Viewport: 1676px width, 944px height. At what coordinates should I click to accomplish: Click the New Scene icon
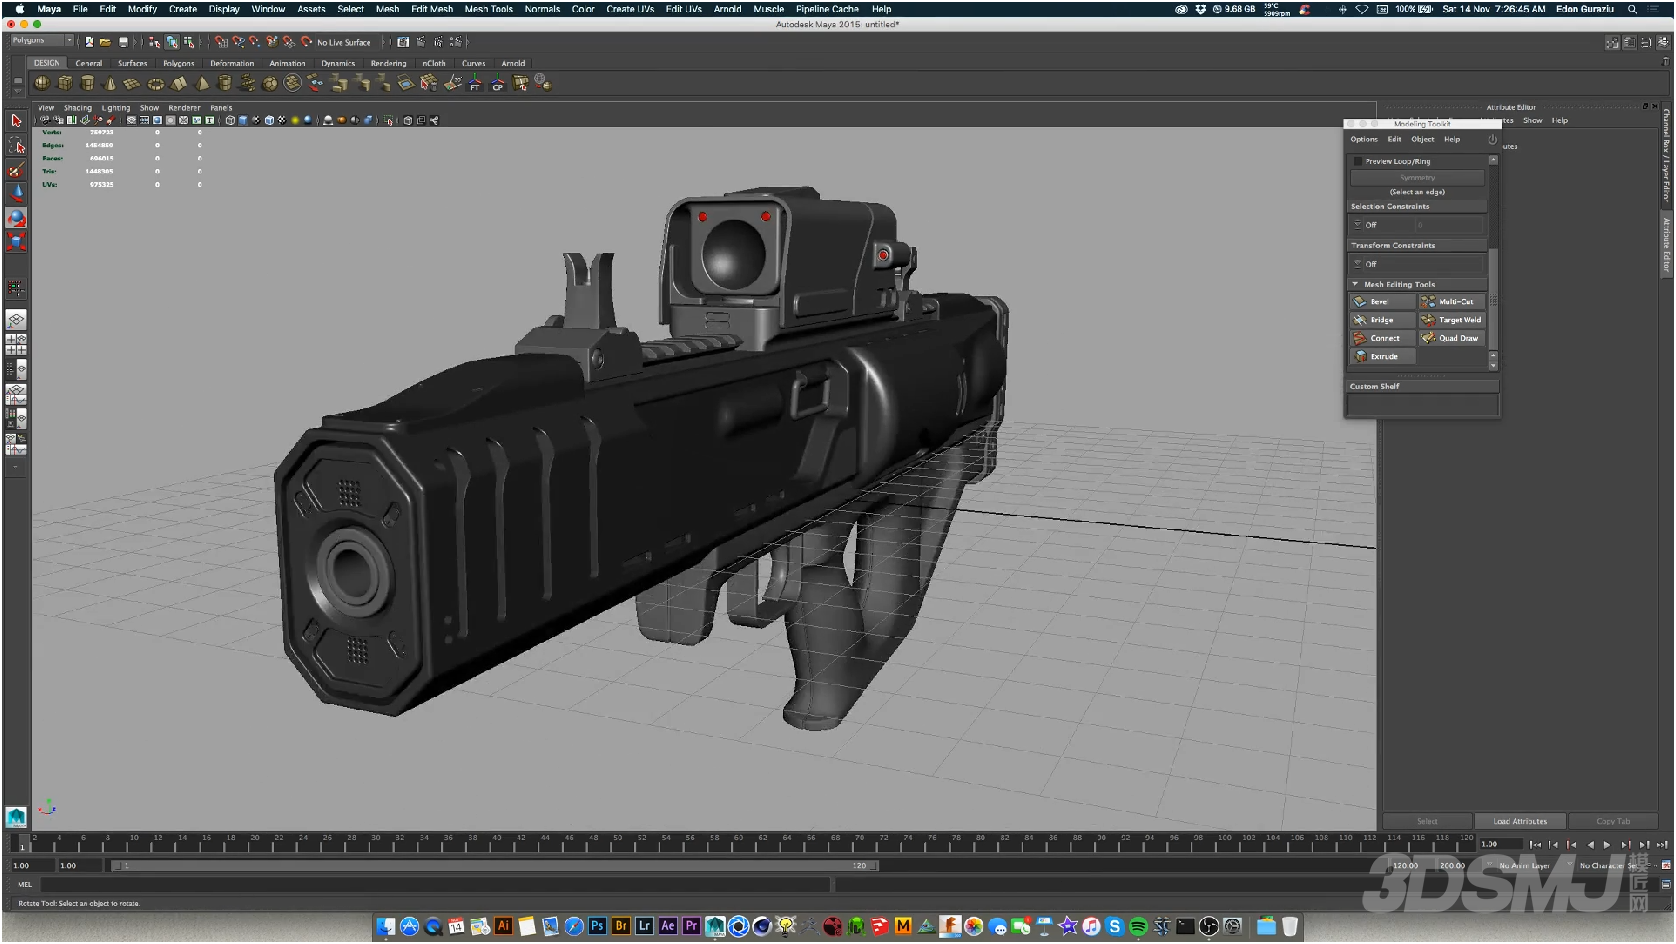tap(89, 42)
